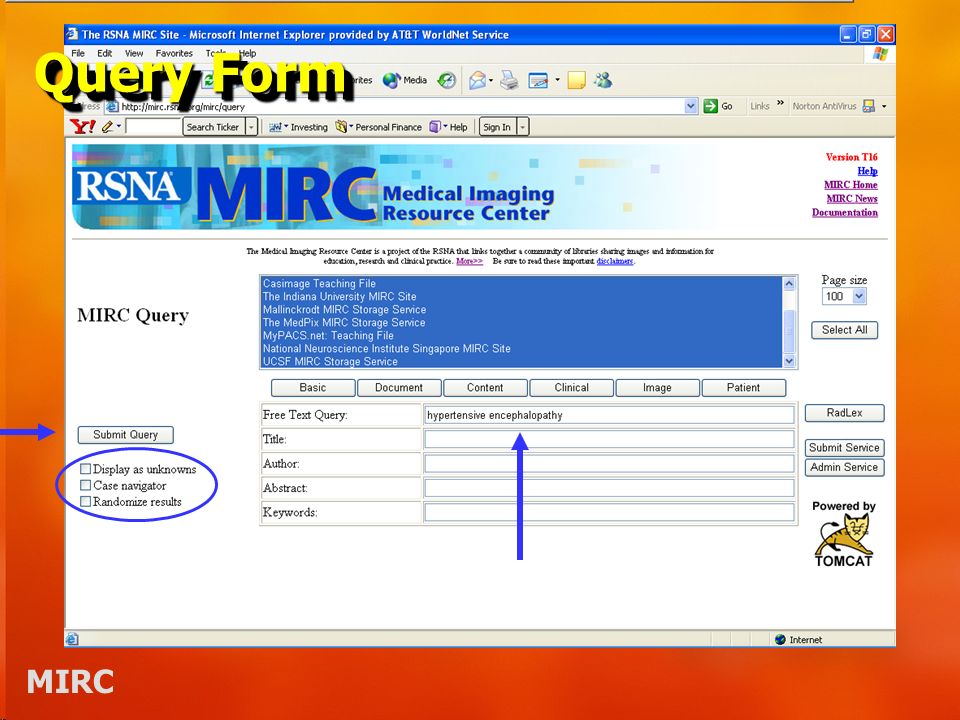The height and width of the screenshot is (720, 960).
Task: Open the MIRC Home link
Action: tap(850, 185)
